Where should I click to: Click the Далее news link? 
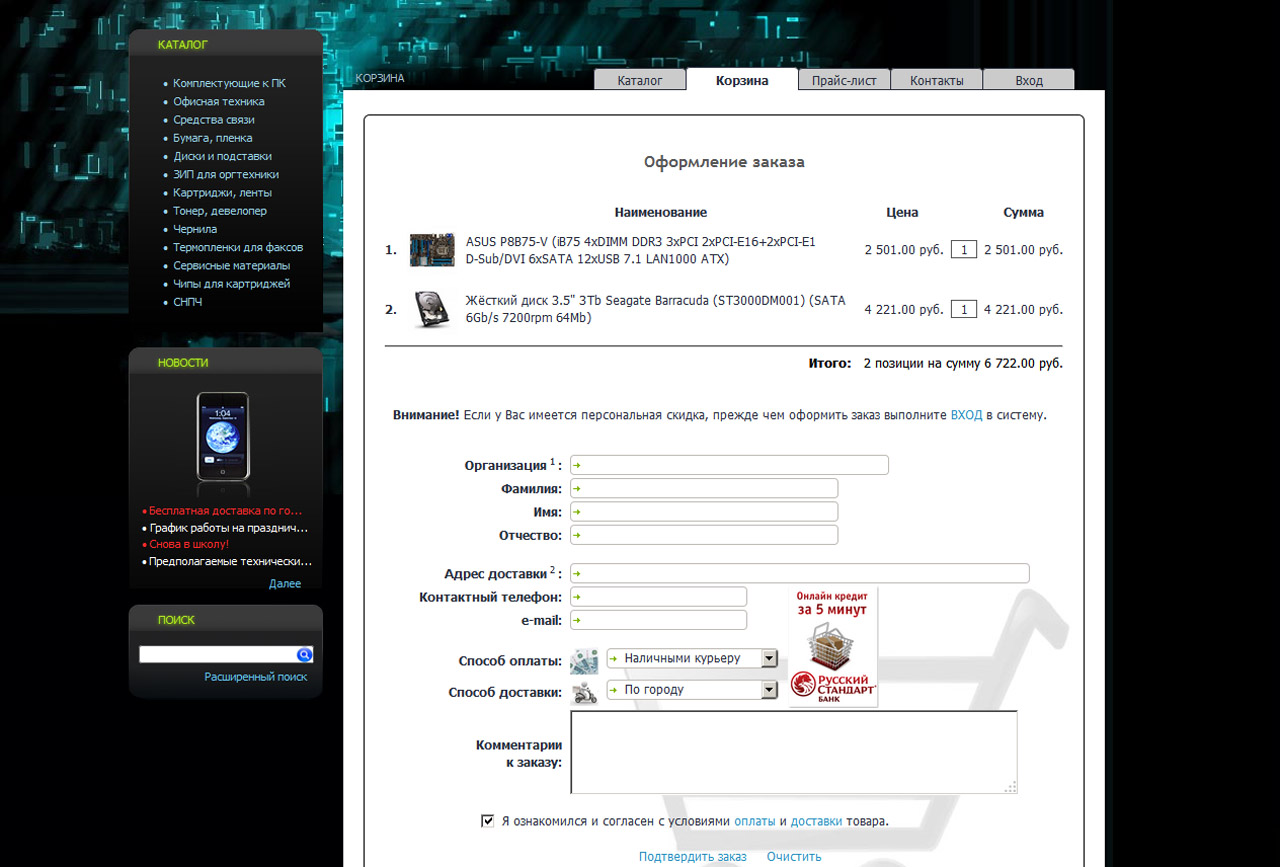click(x=285, y=583)
